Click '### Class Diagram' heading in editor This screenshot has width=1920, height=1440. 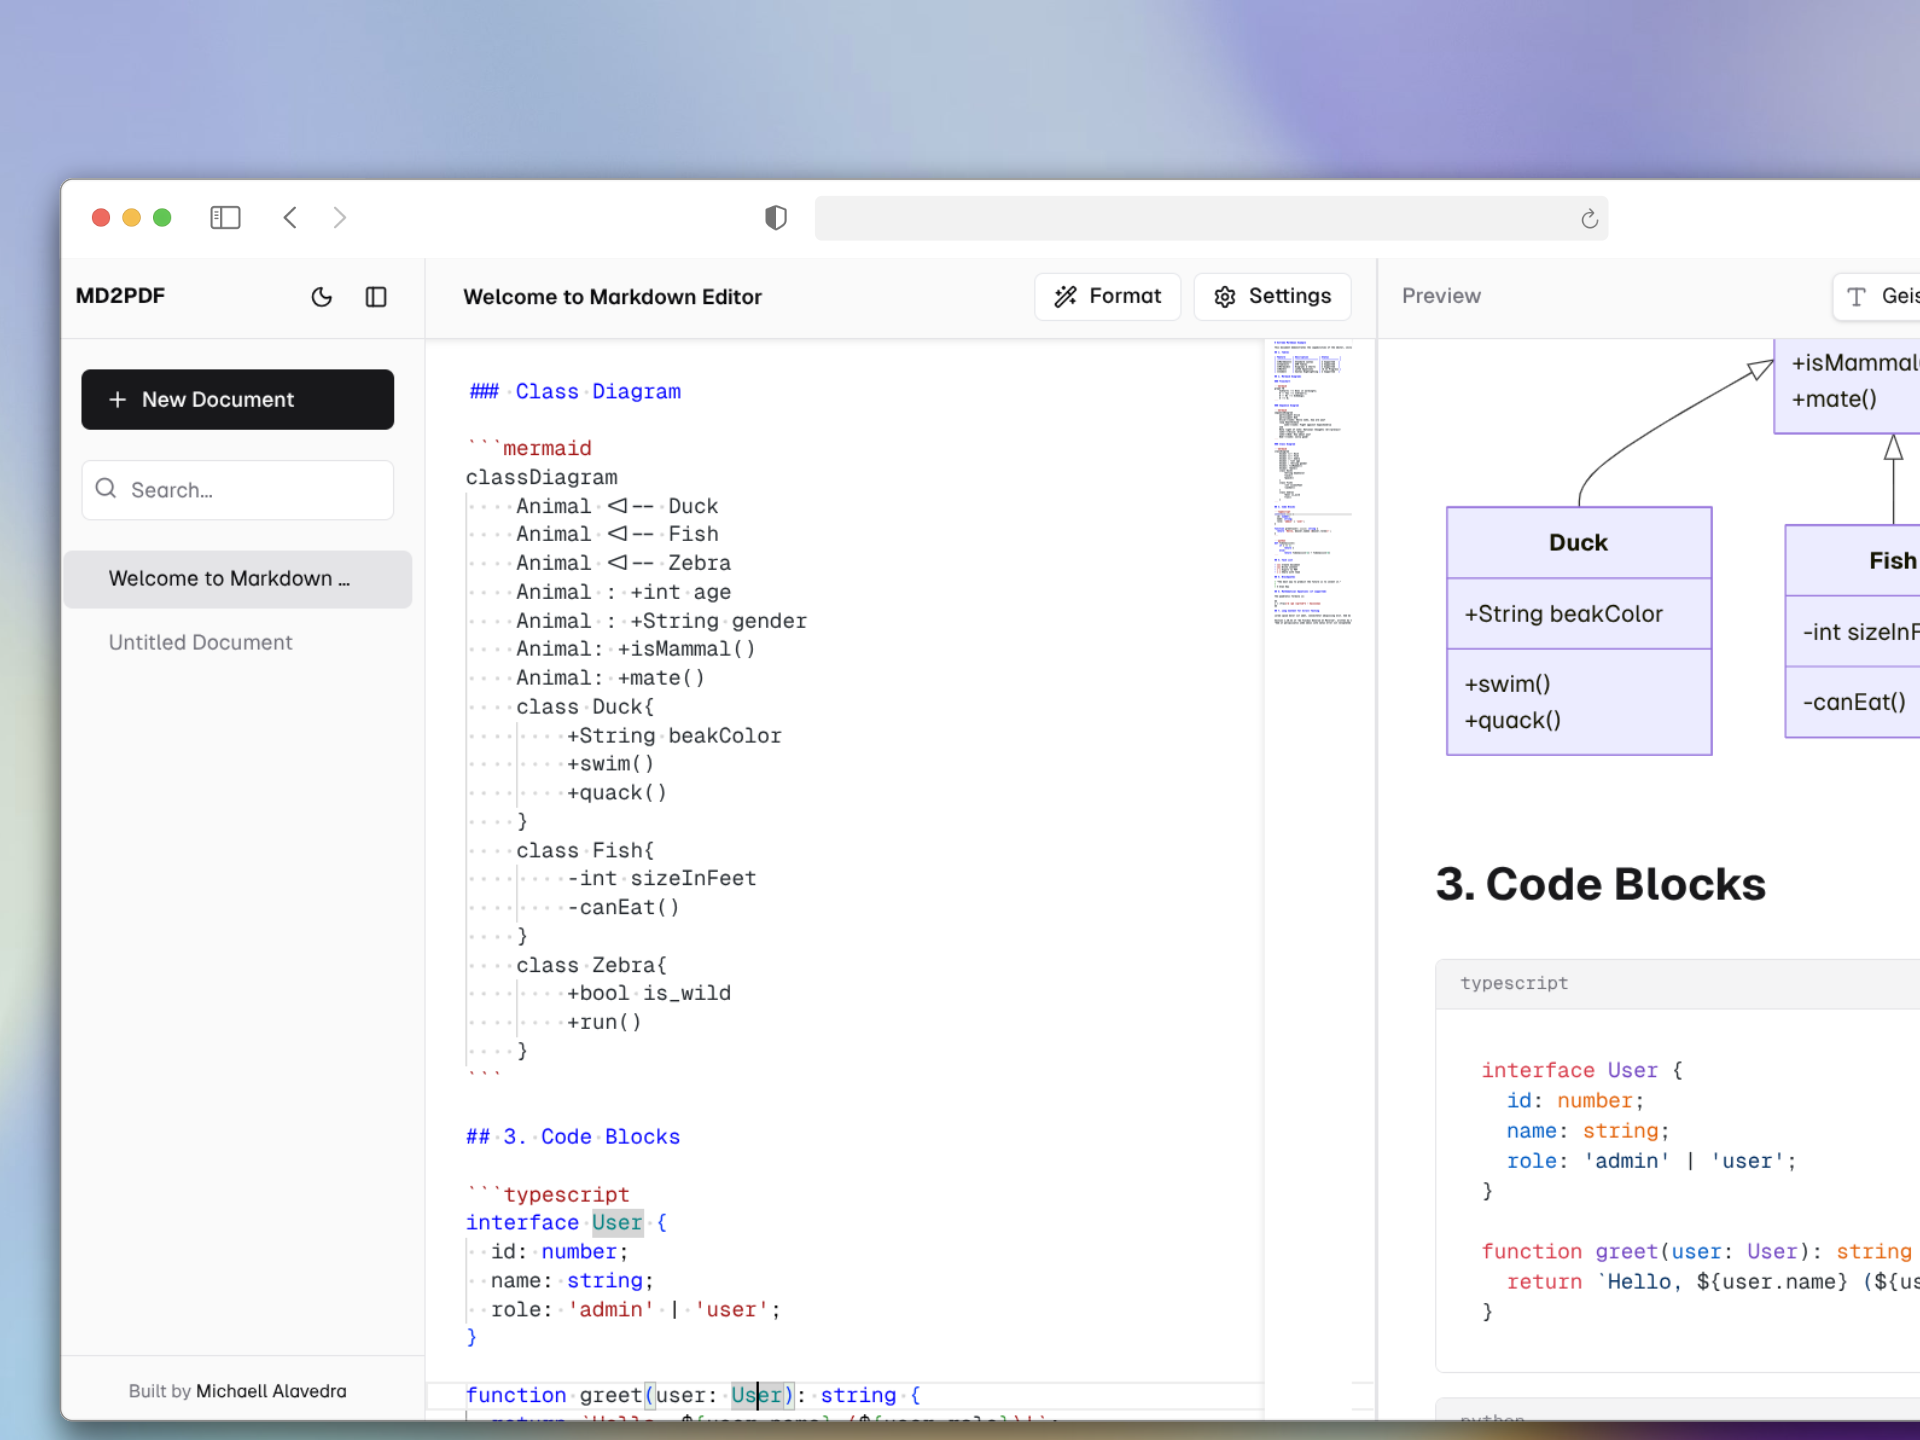coord(575,392)
